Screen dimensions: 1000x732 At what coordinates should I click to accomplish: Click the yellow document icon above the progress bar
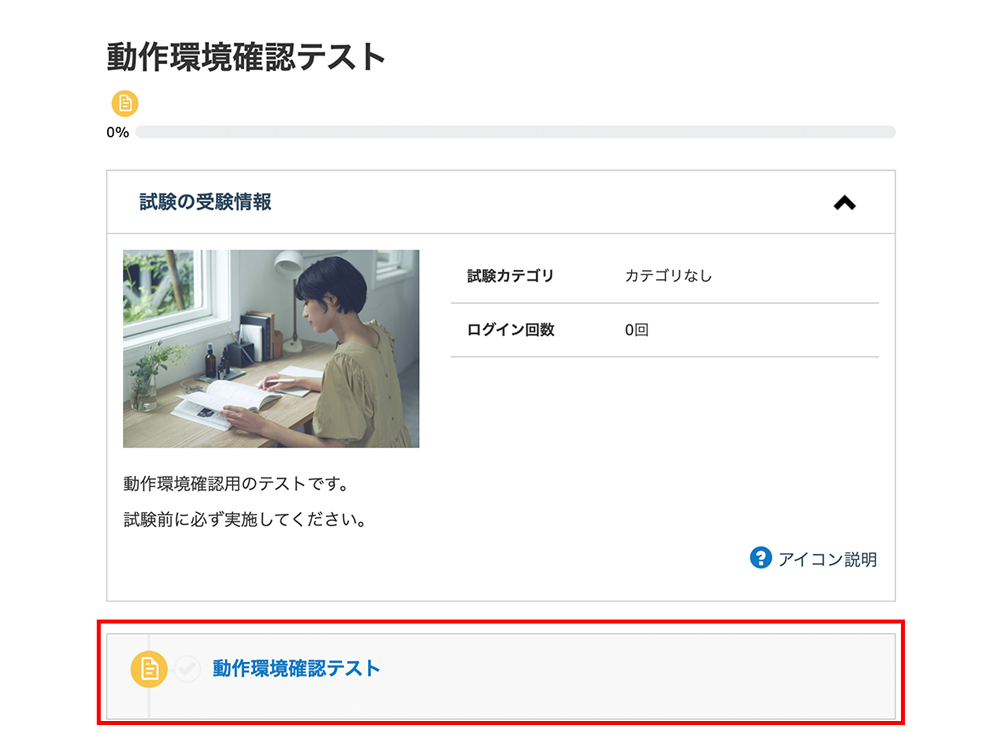pos(124,102)
